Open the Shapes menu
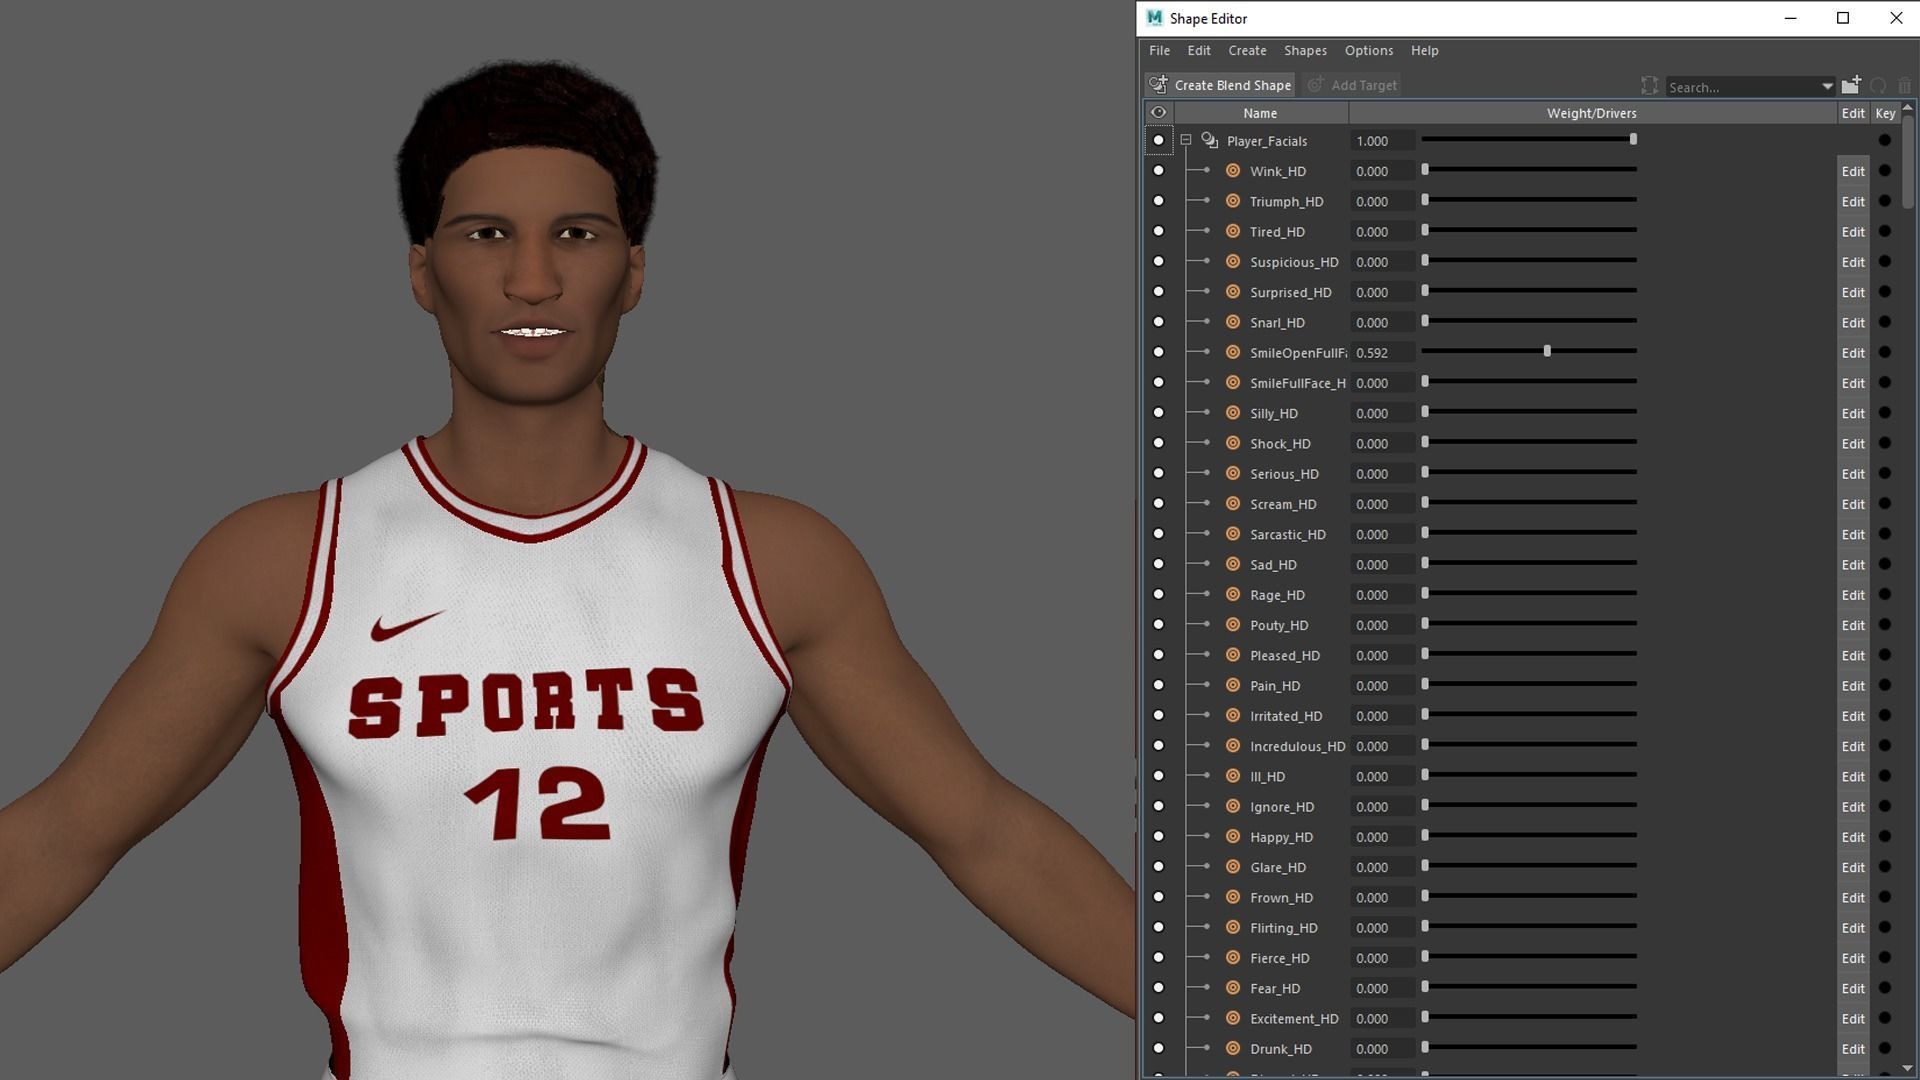 pyautogui.click(x=1305, y=50)
